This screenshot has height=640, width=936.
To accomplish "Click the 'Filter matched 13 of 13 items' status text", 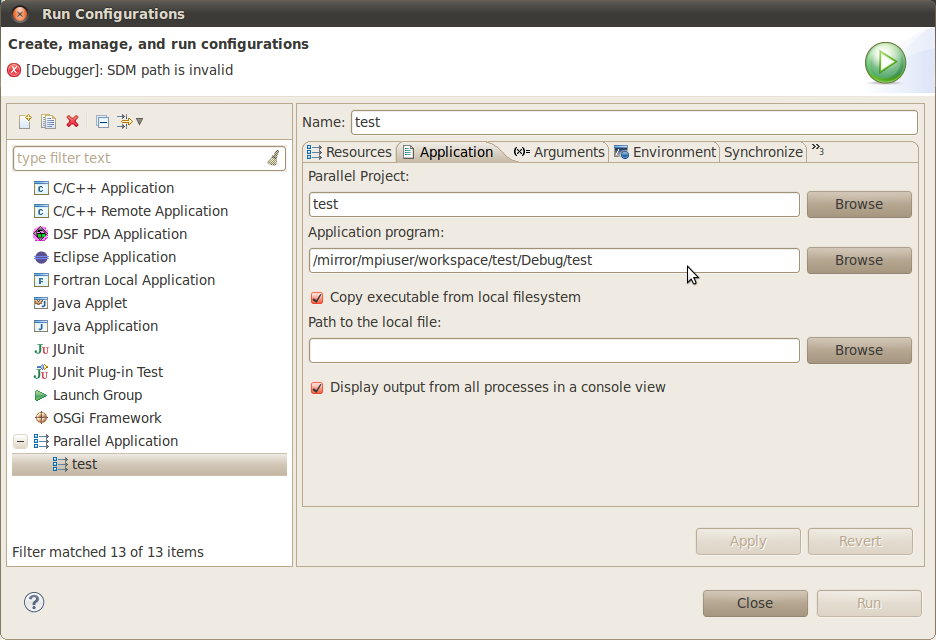I will pos(108,552).
